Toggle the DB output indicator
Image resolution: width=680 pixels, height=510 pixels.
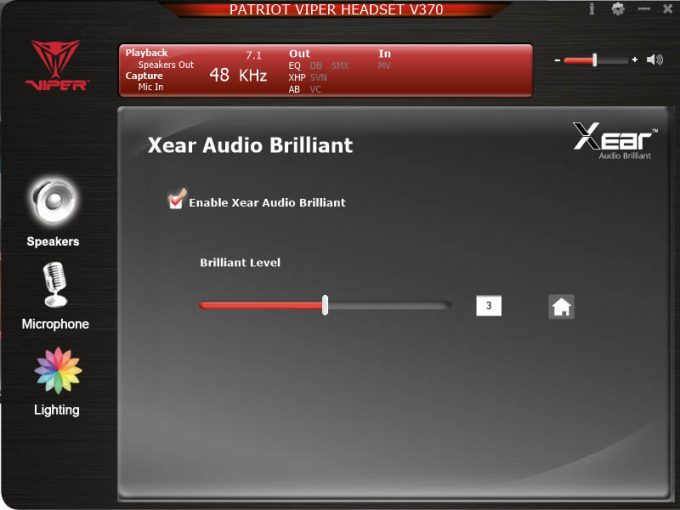coord(316,65)
